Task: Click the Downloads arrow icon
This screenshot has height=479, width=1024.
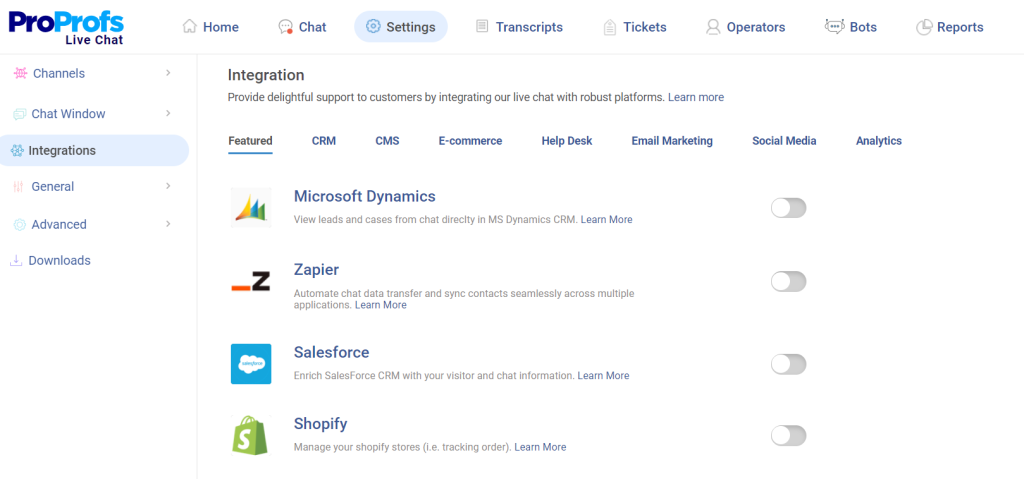Action: (x=16, y=261)
